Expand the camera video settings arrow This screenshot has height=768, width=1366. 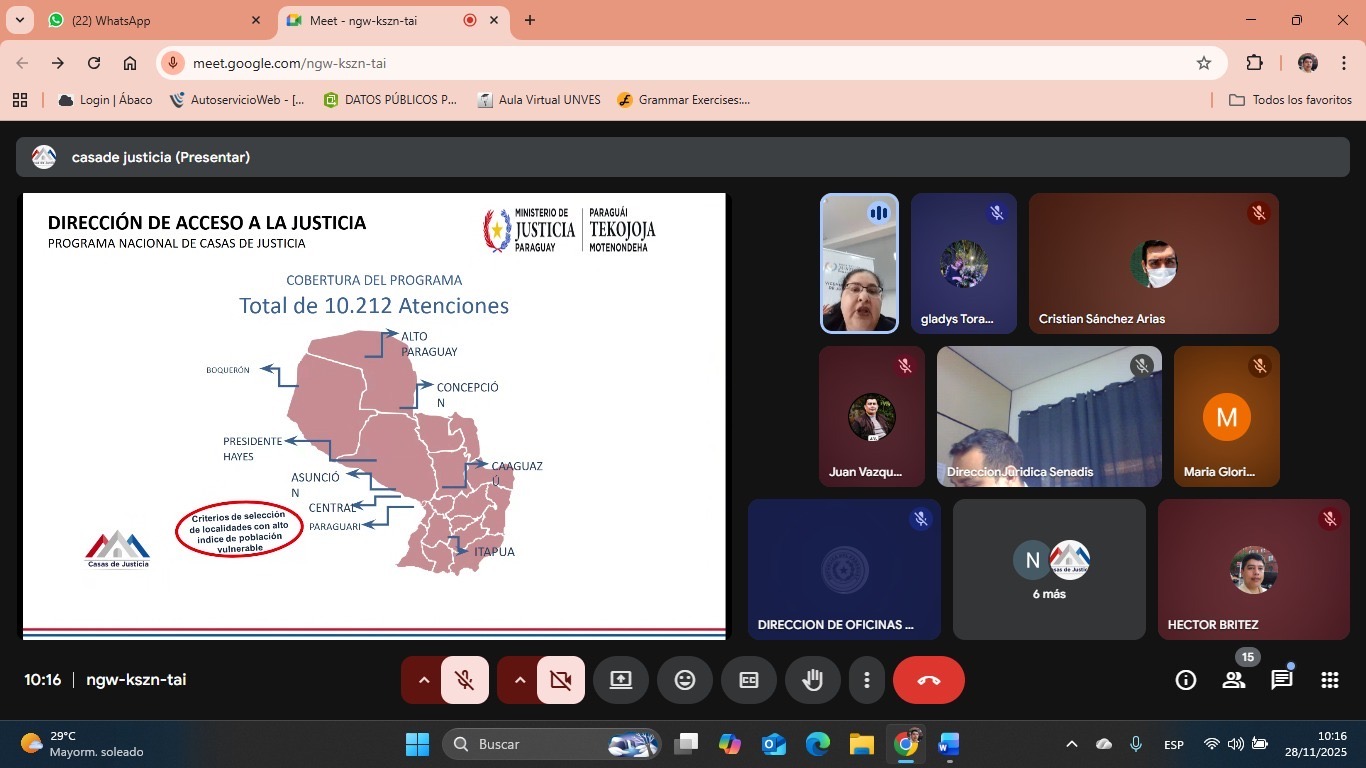click(519, 680)
